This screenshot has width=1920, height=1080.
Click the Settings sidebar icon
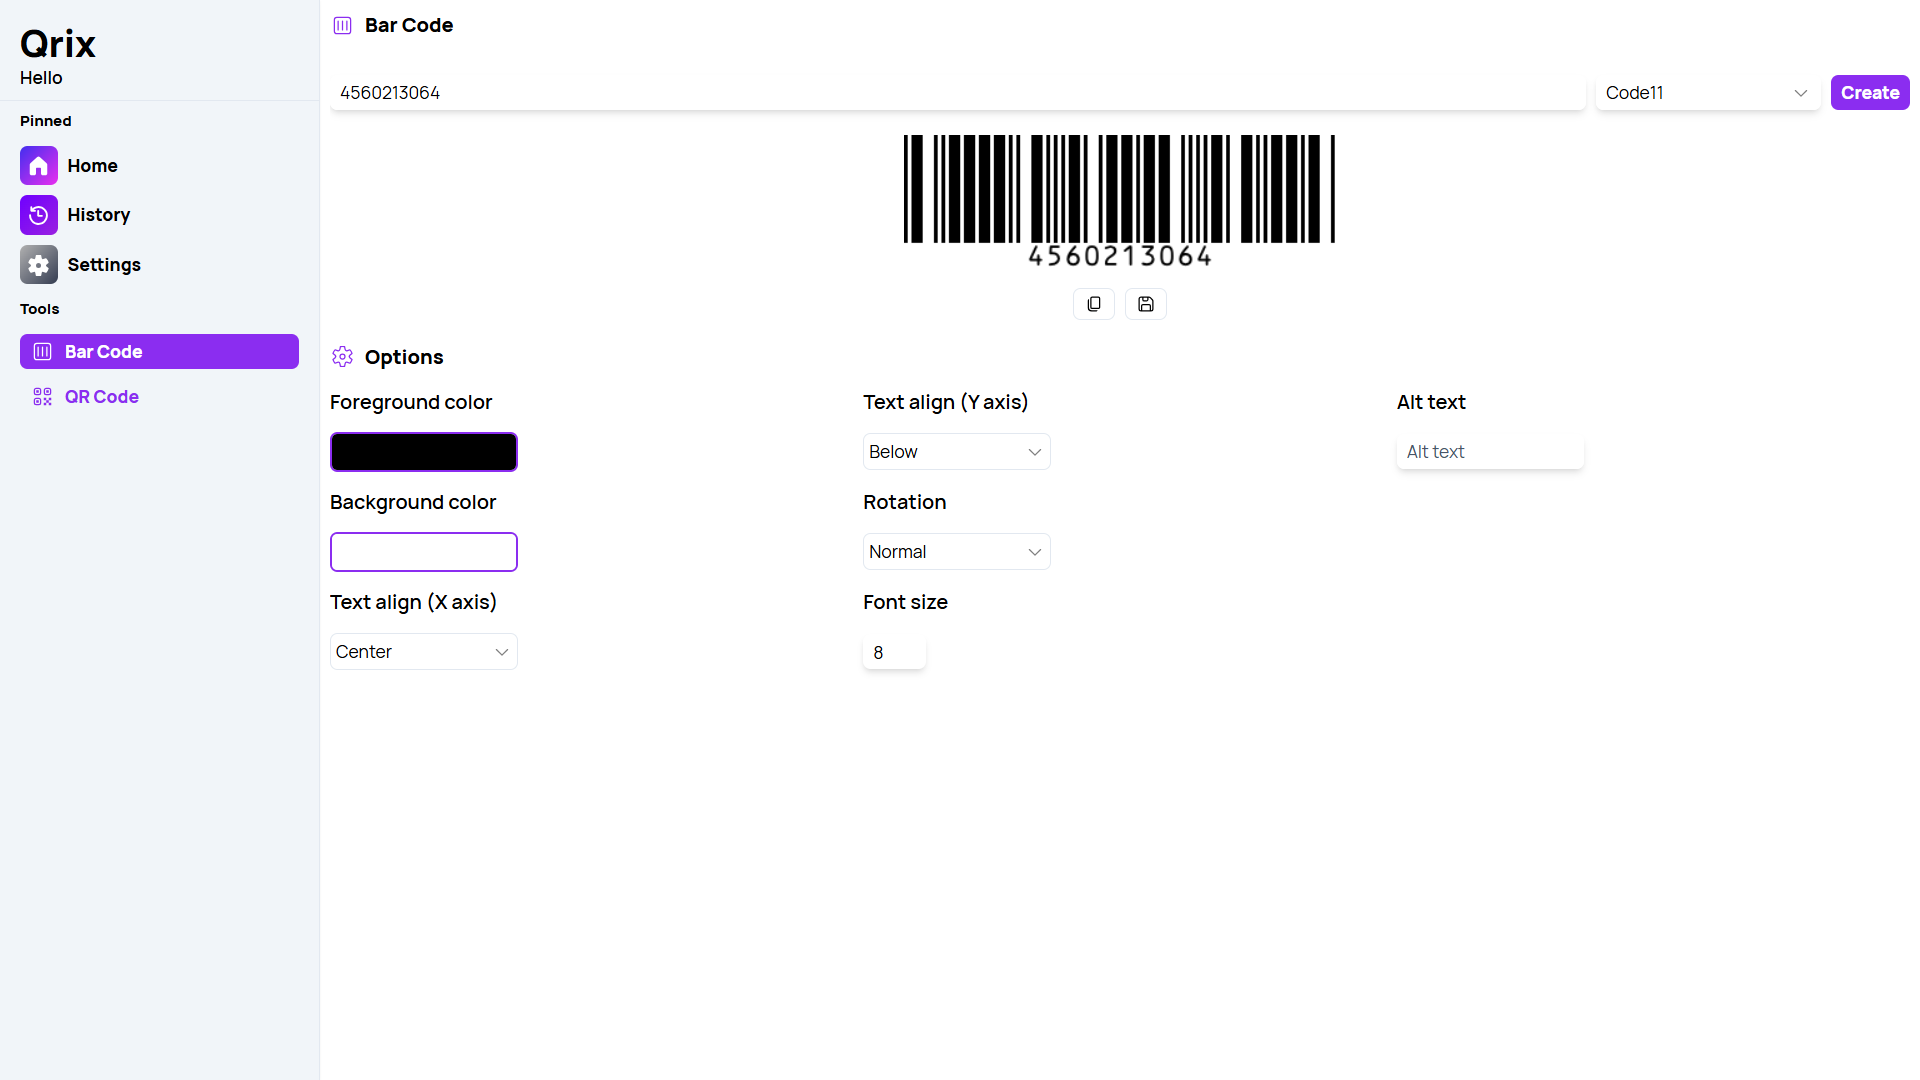pyautogui.click(x=38, y=264)
